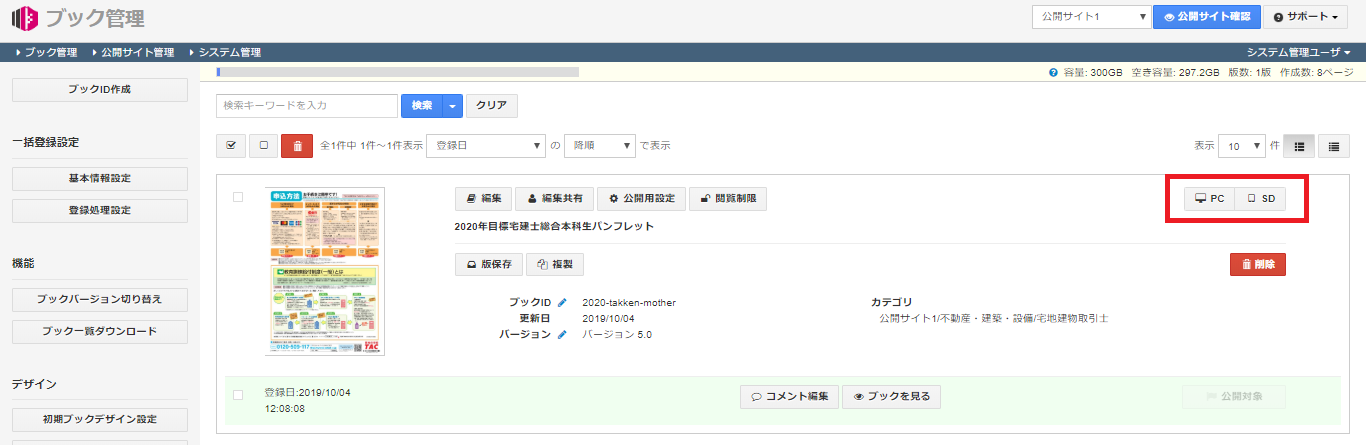Viewport: 1366px width, 445px height.
Task: Open the PC preview of the book
Action: [x=1210, y=199]
